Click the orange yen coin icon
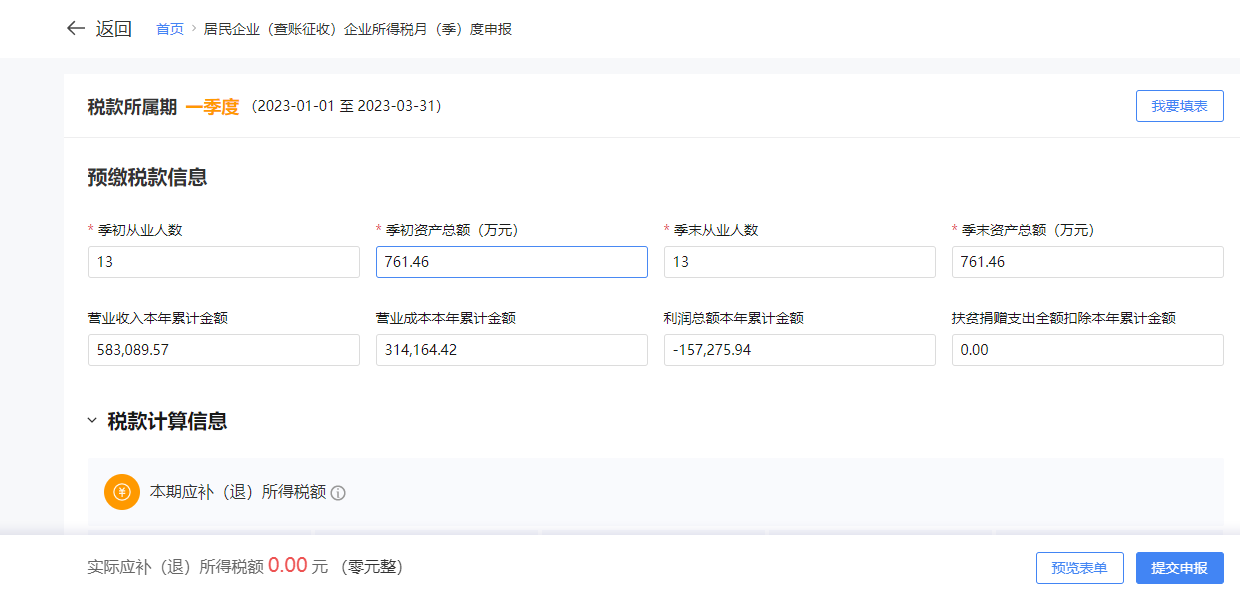1242x591 pixels. [x=122, y=492]
